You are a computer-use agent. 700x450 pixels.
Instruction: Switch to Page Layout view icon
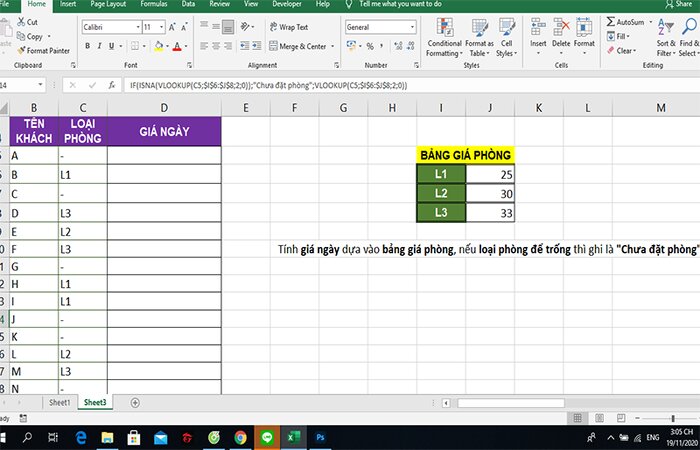(599, 418)
